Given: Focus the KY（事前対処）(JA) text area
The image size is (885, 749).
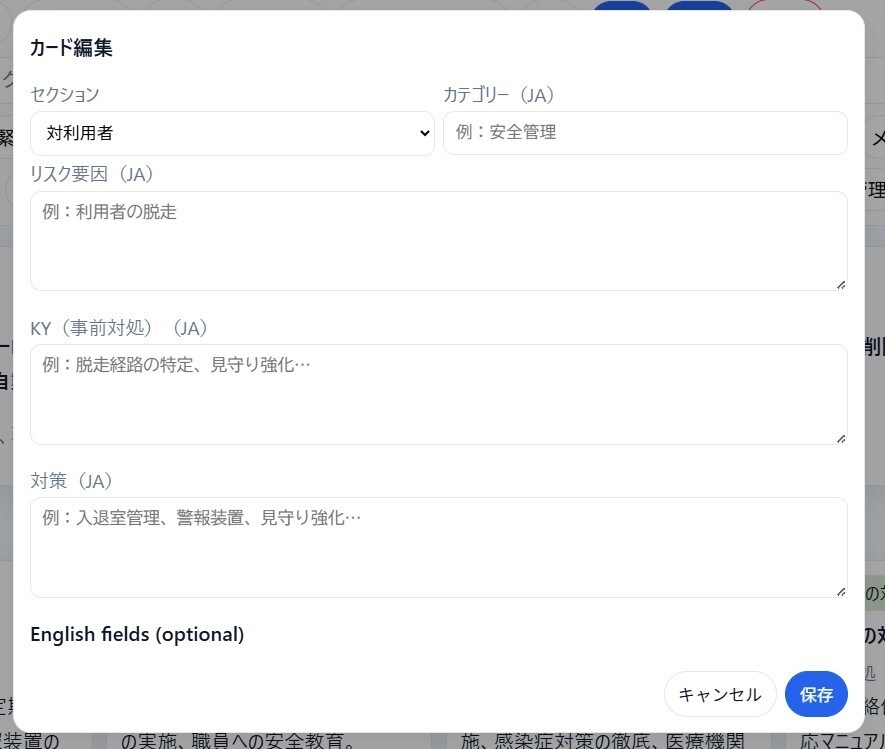Looking at the screenshot, I should 439,395.
